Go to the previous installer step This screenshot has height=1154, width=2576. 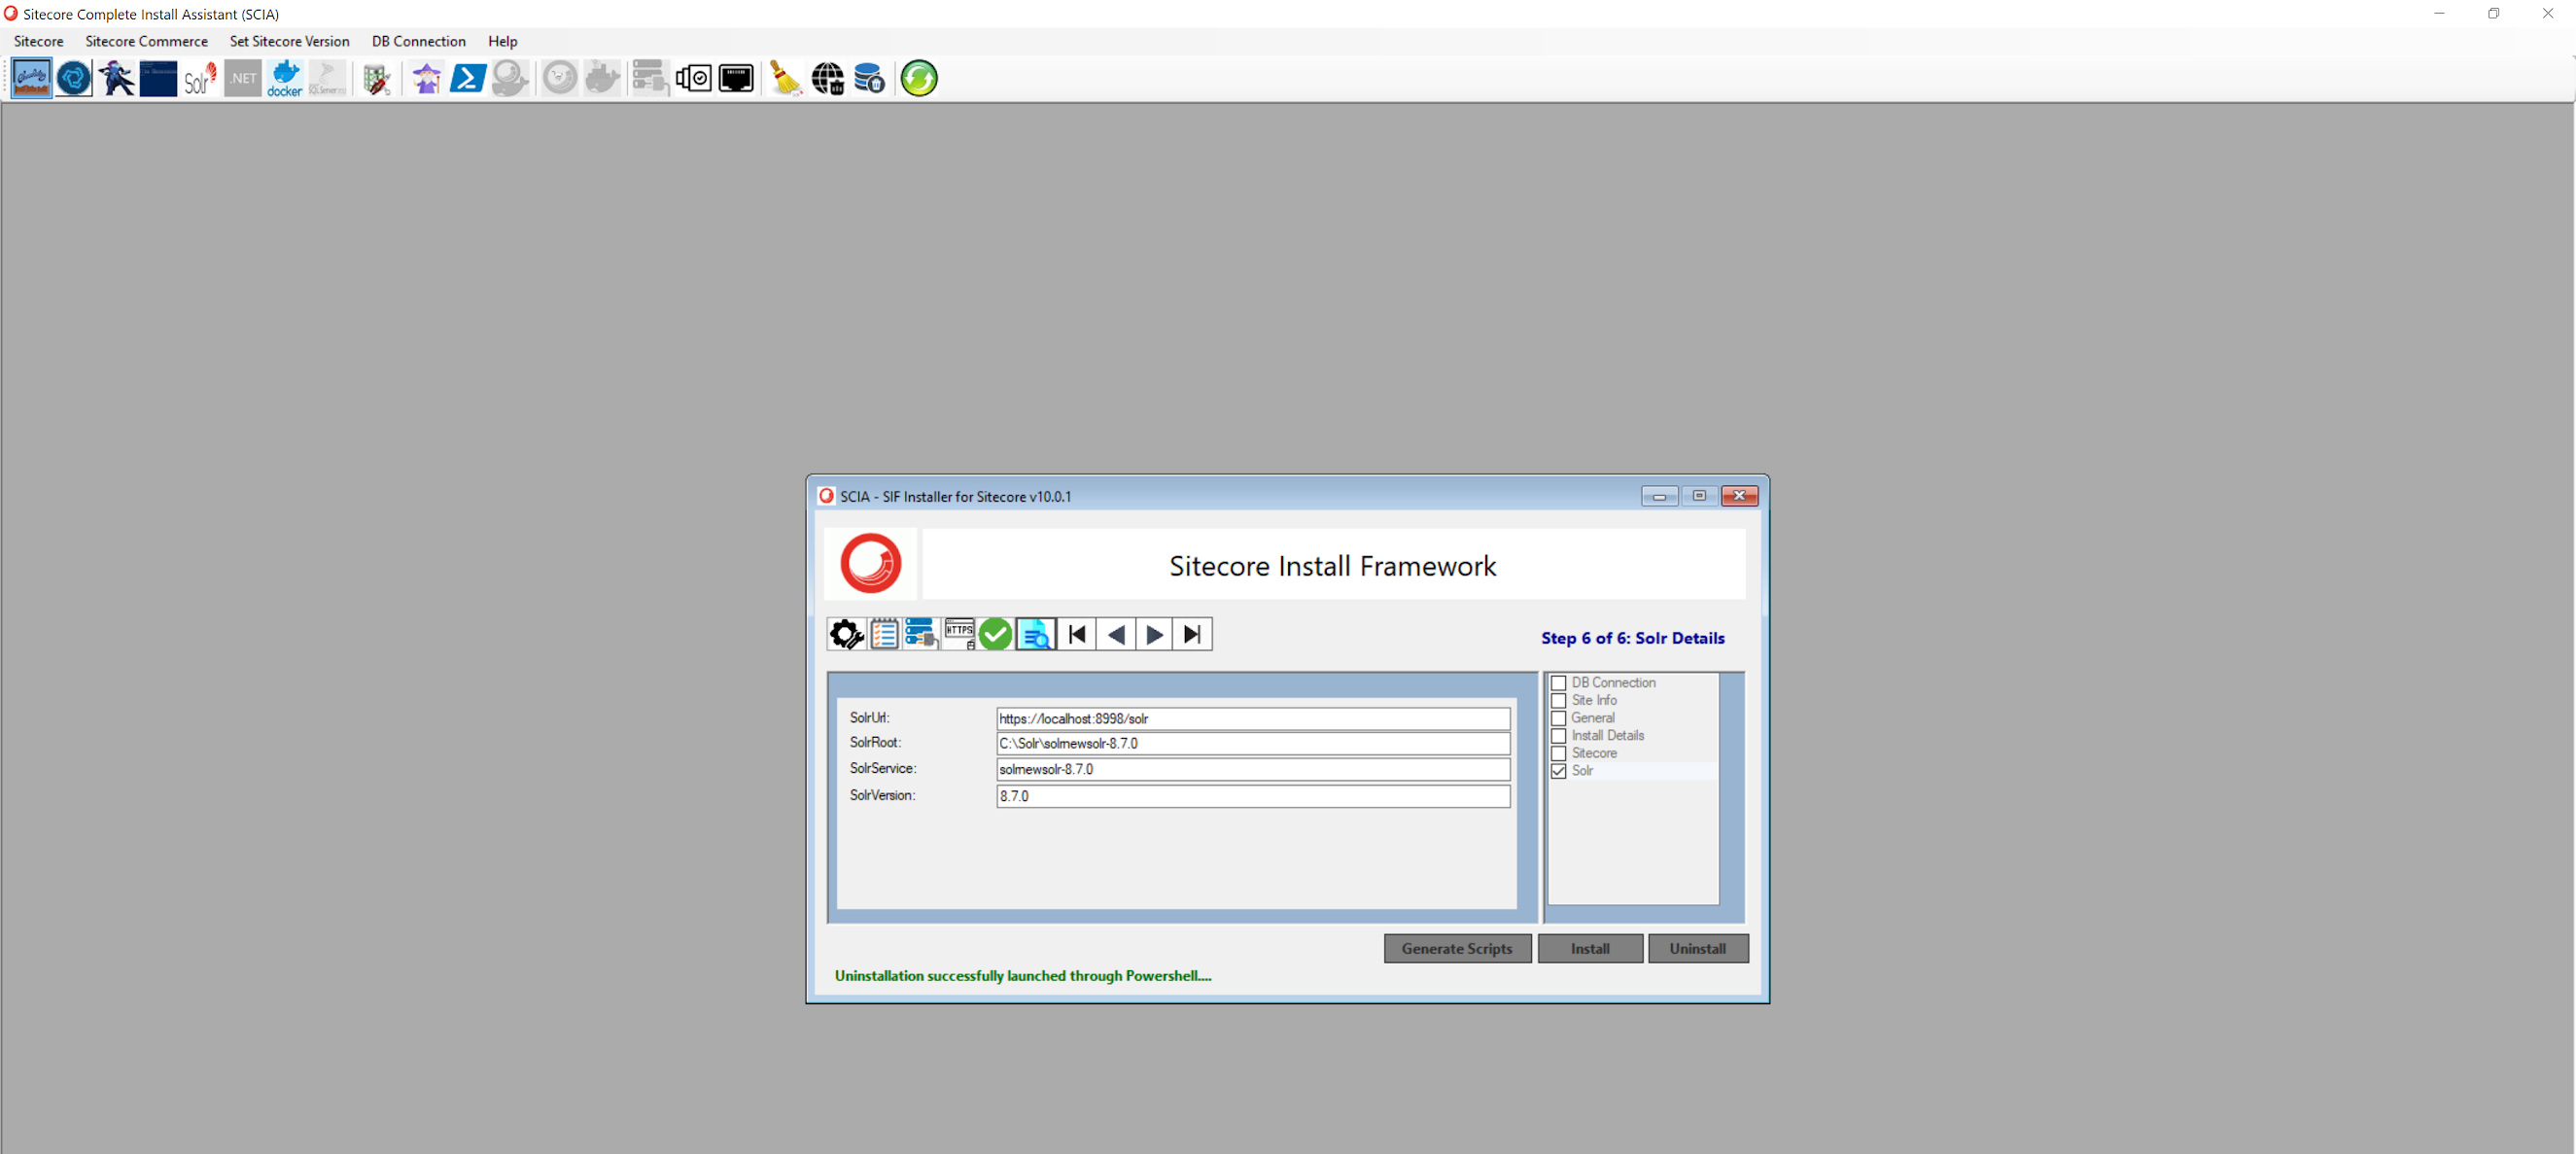1116,635
